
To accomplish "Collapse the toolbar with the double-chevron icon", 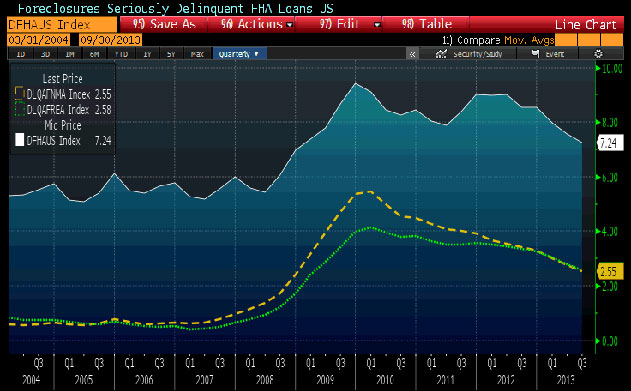I will (x=412, y=54).
